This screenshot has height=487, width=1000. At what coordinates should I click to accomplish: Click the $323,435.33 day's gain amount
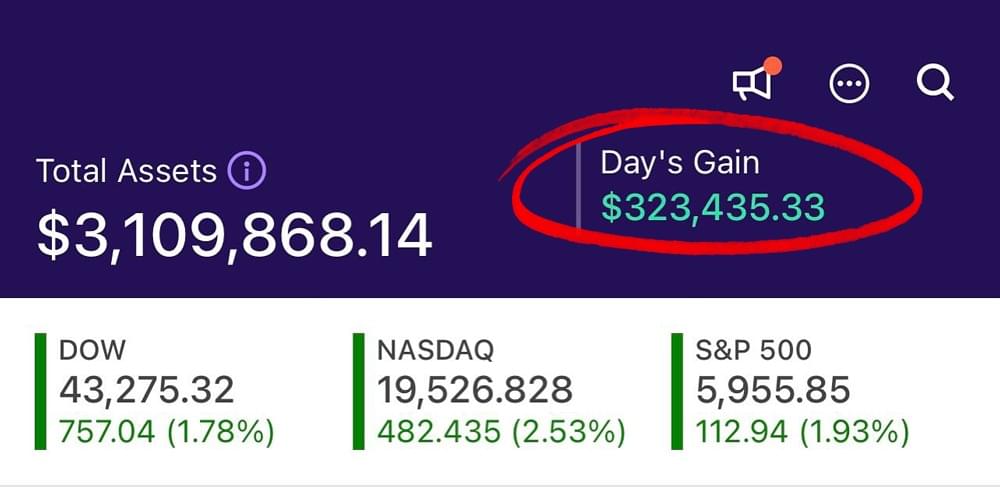coord(712,207)
